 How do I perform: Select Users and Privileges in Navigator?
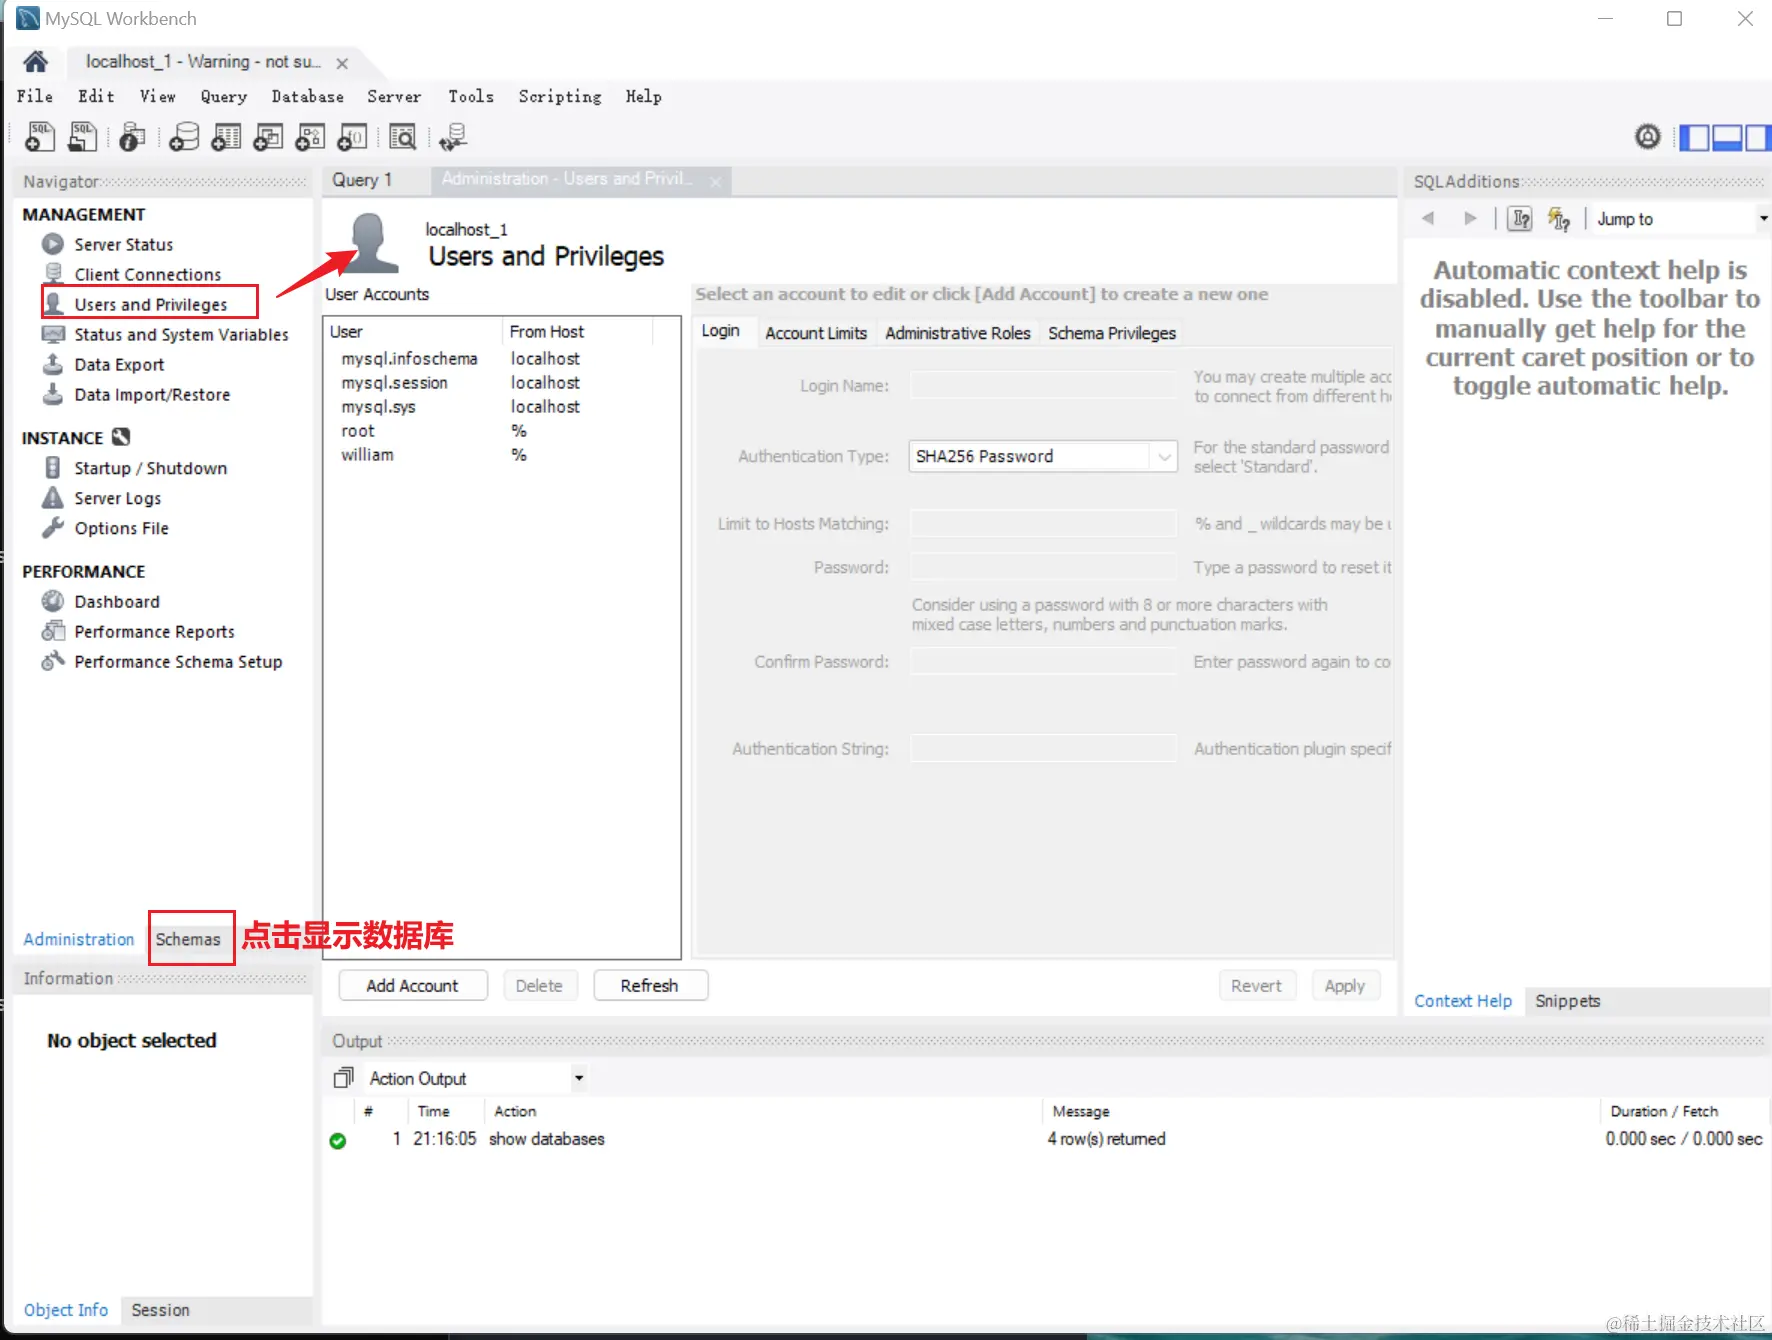(x=151, y=304)
